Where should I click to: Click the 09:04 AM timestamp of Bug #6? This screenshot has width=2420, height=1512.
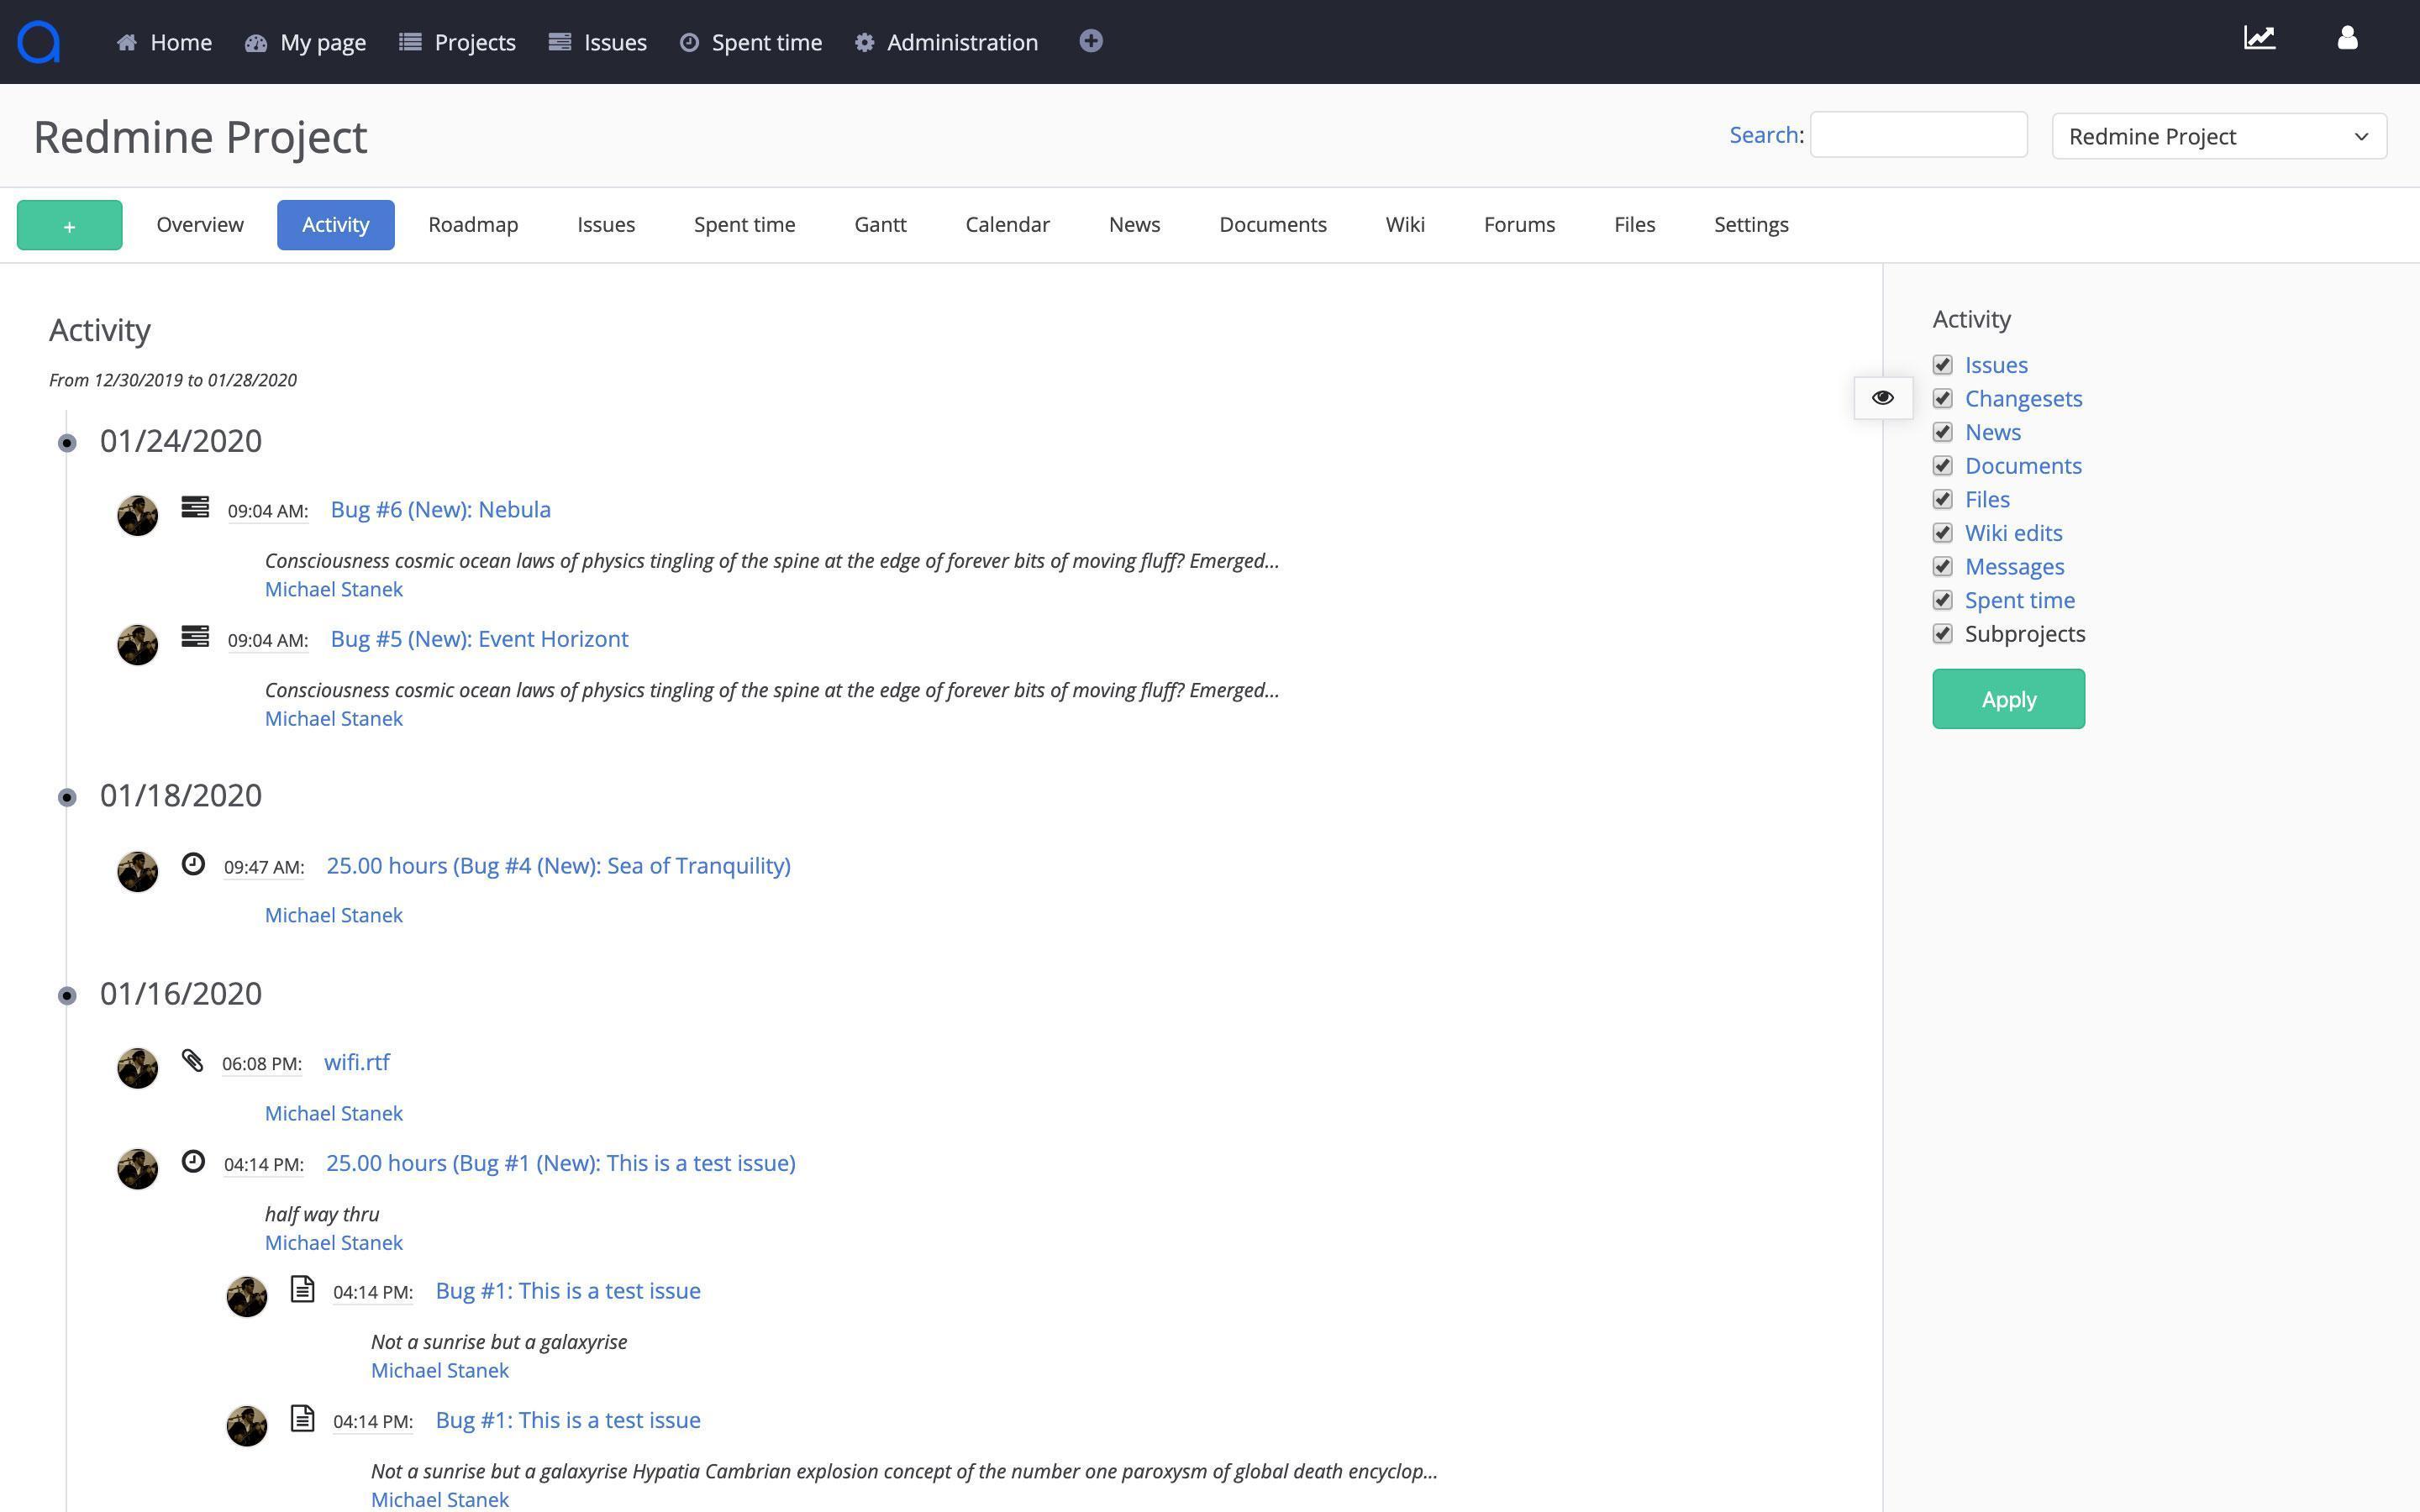[x=267, y=511]
